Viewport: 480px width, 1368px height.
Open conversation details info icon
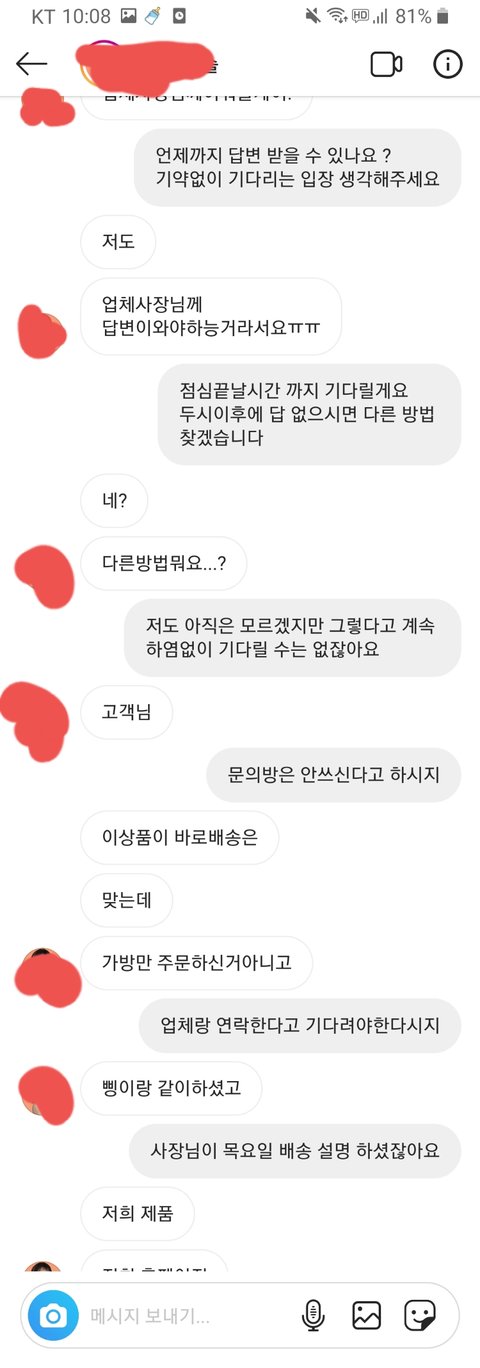click(x=447, y=64)
